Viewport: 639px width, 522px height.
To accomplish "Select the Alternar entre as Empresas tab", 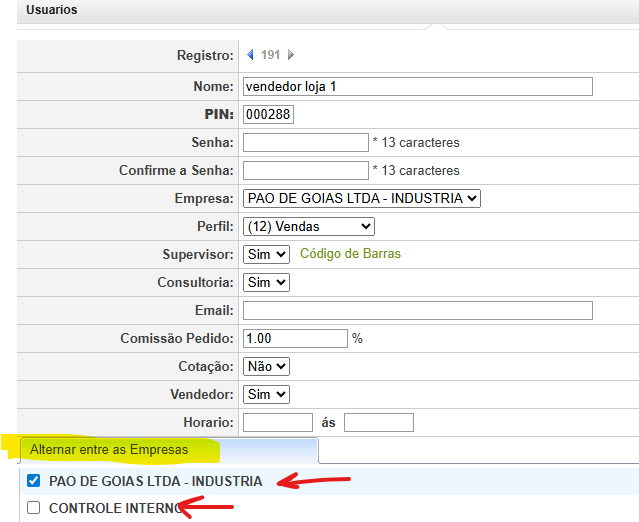I will 109,450.
